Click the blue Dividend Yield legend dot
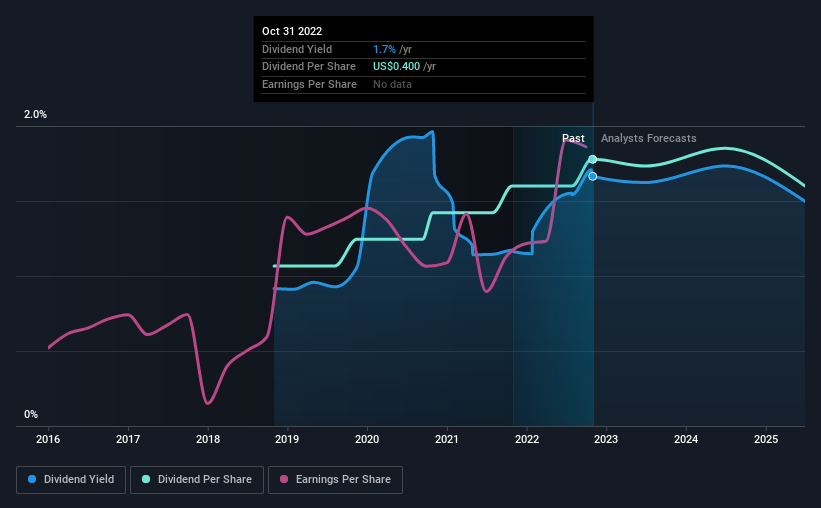 [32, 479]
